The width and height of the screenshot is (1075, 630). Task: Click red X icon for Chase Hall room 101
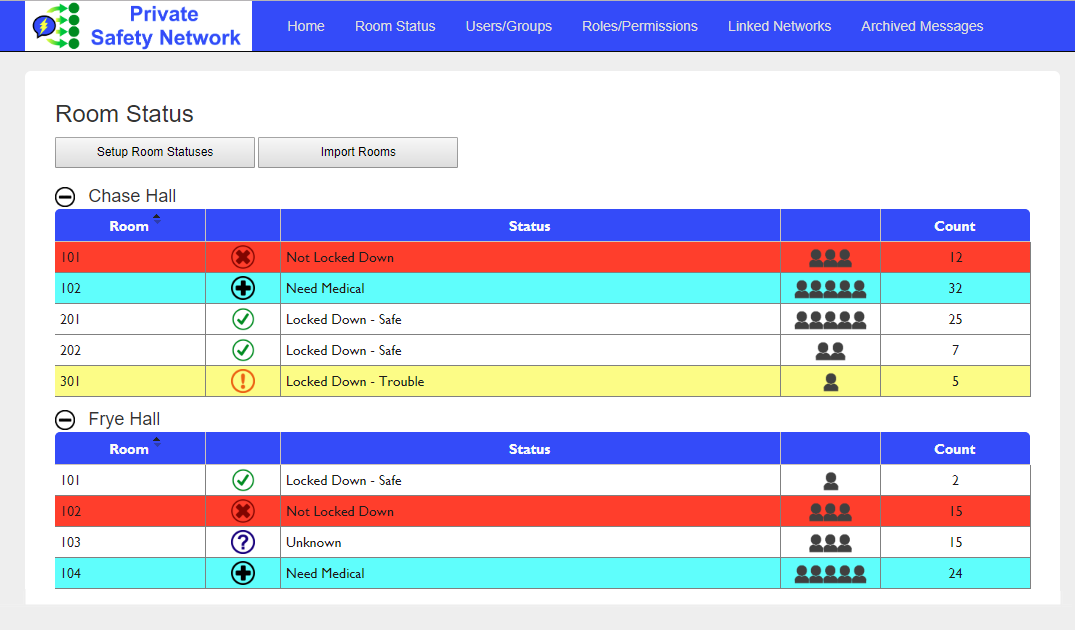(x=243, y=257)
